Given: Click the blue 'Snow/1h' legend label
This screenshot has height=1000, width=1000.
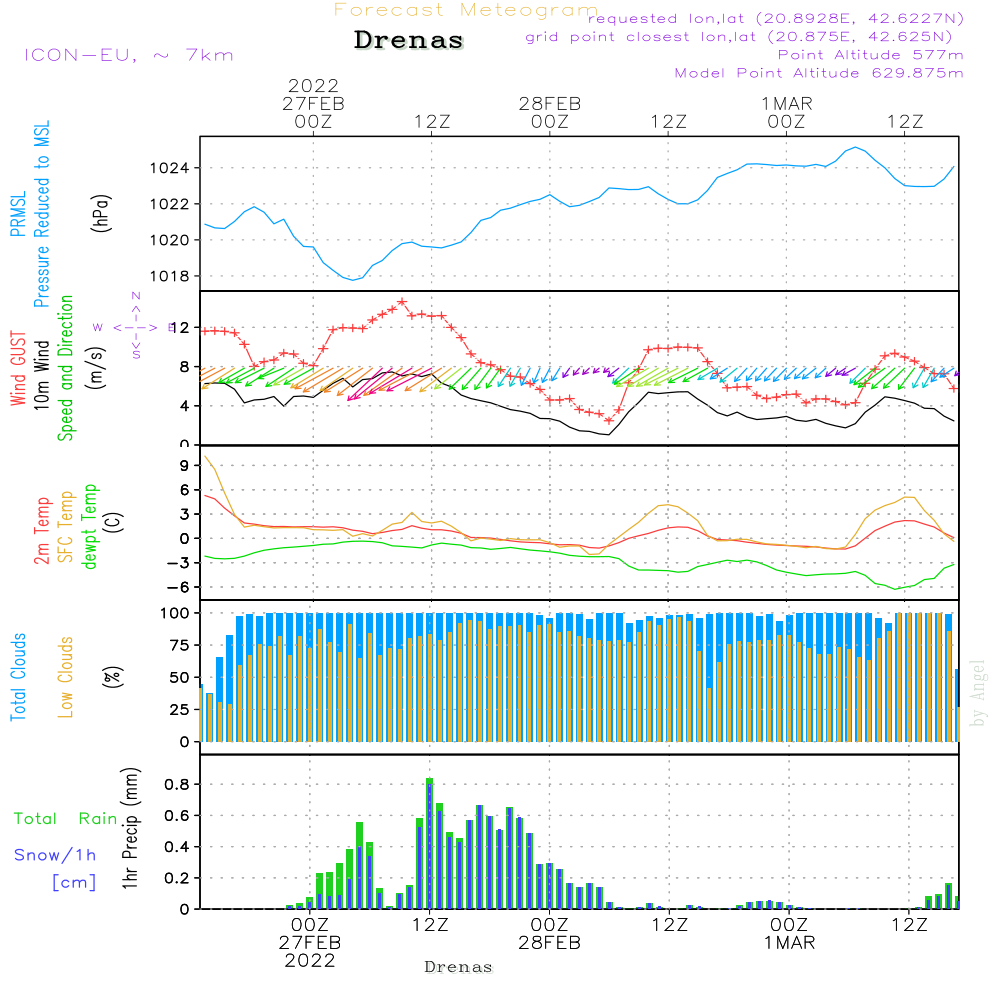Looking at the screenshot, I should click(x=55, y=855).
